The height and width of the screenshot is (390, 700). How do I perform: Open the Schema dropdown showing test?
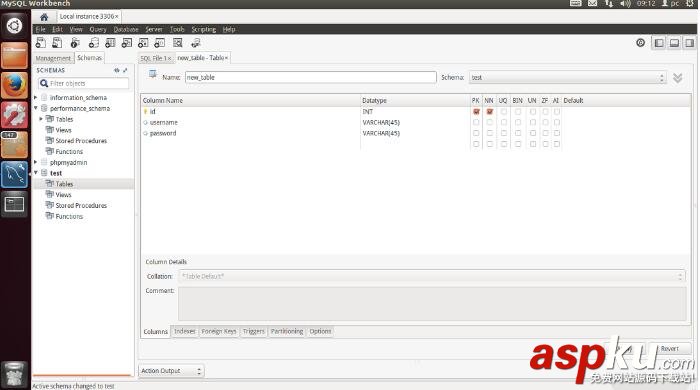567,78
